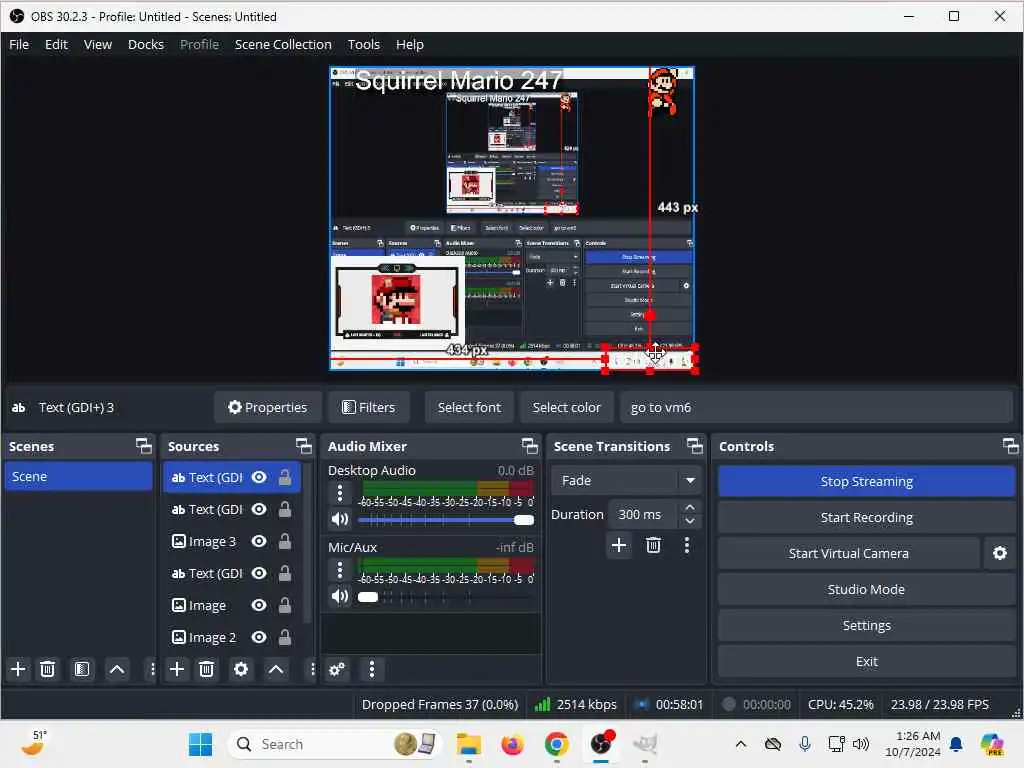Remove selected scene with the Scenes trash icon

[x=48, y=669]
